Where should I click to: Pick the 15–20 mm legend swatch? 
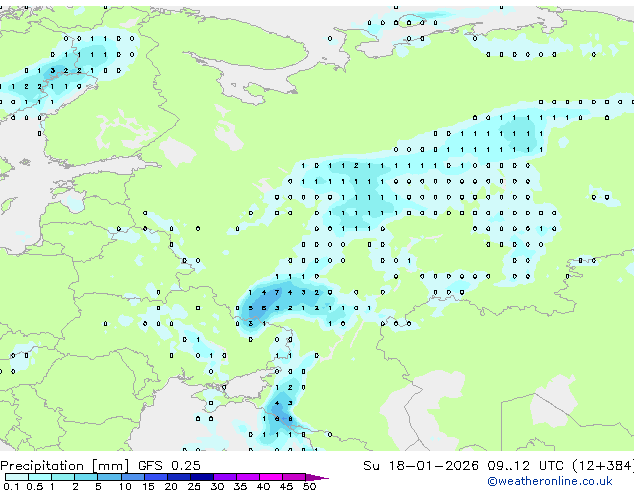[x=155, y=477]
